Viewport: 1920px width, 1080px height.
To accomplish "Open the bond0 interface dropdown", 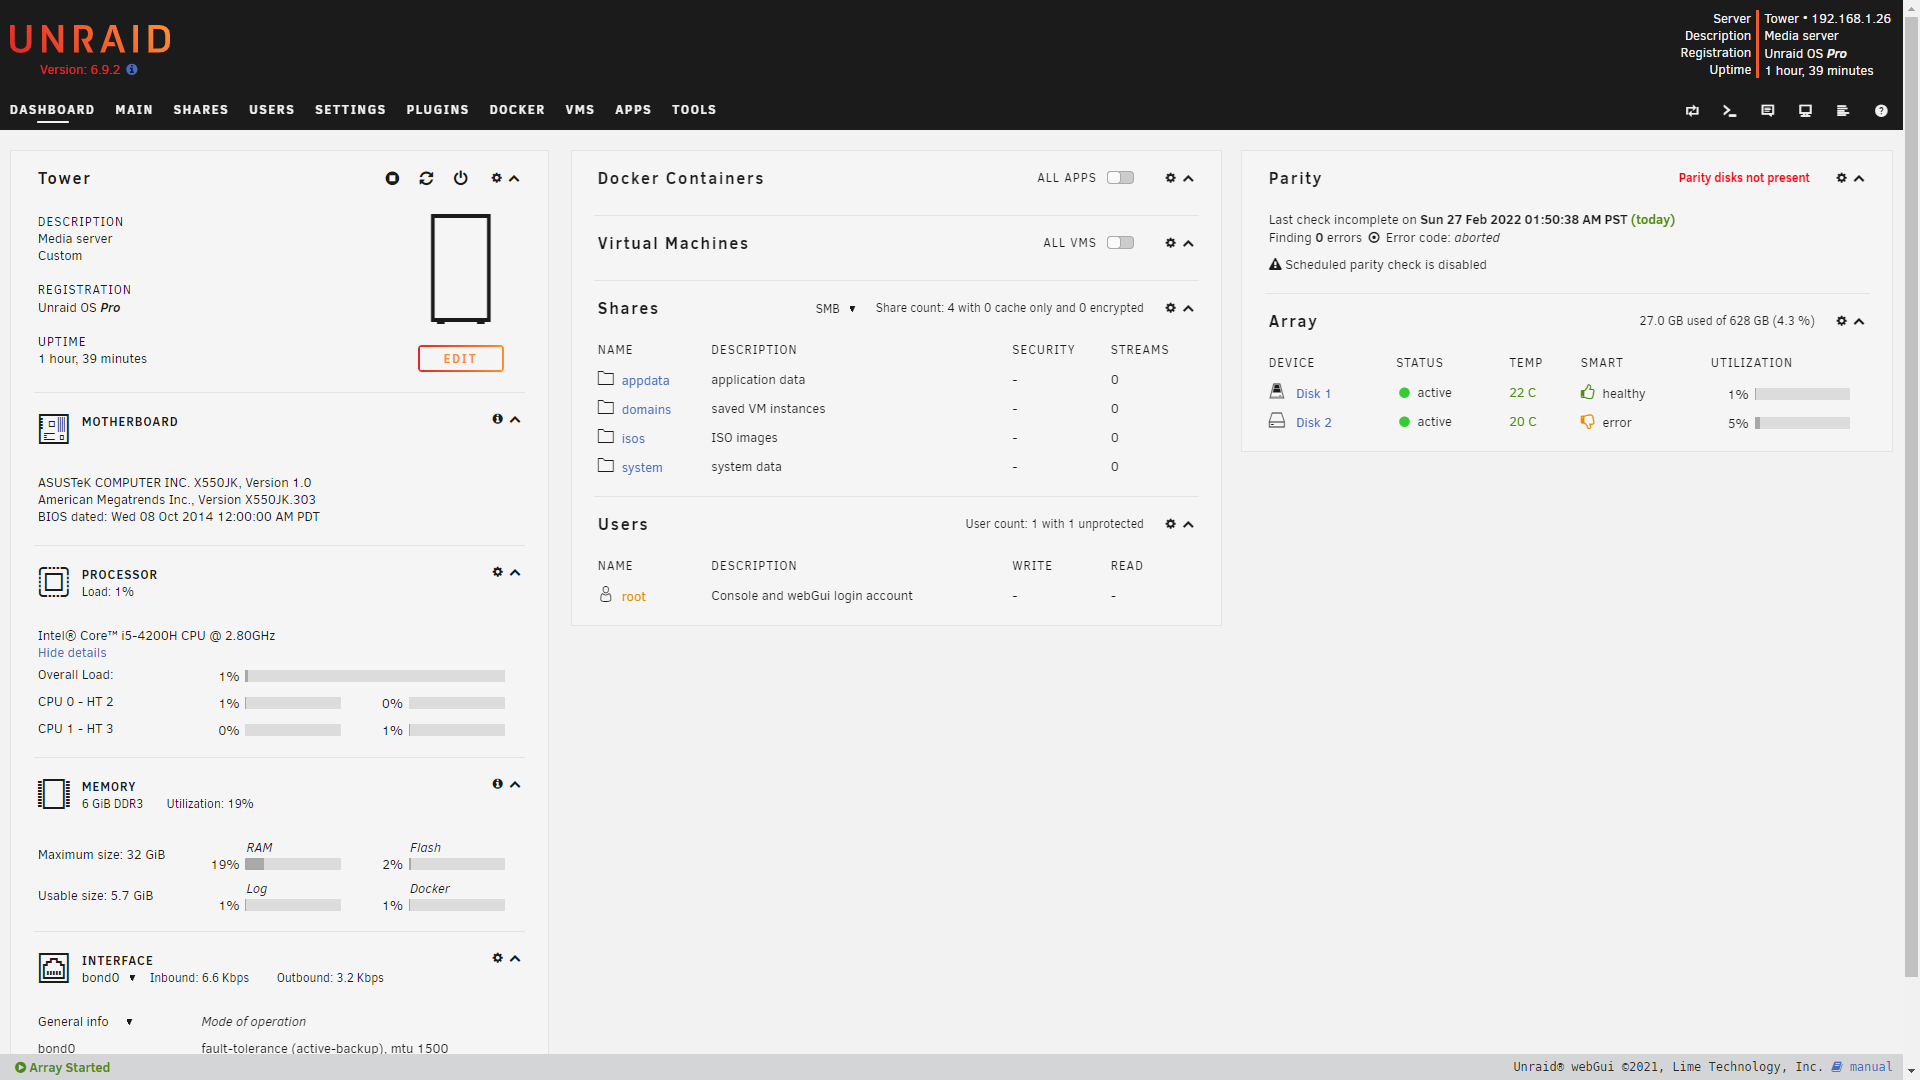I will coord(108,978).
